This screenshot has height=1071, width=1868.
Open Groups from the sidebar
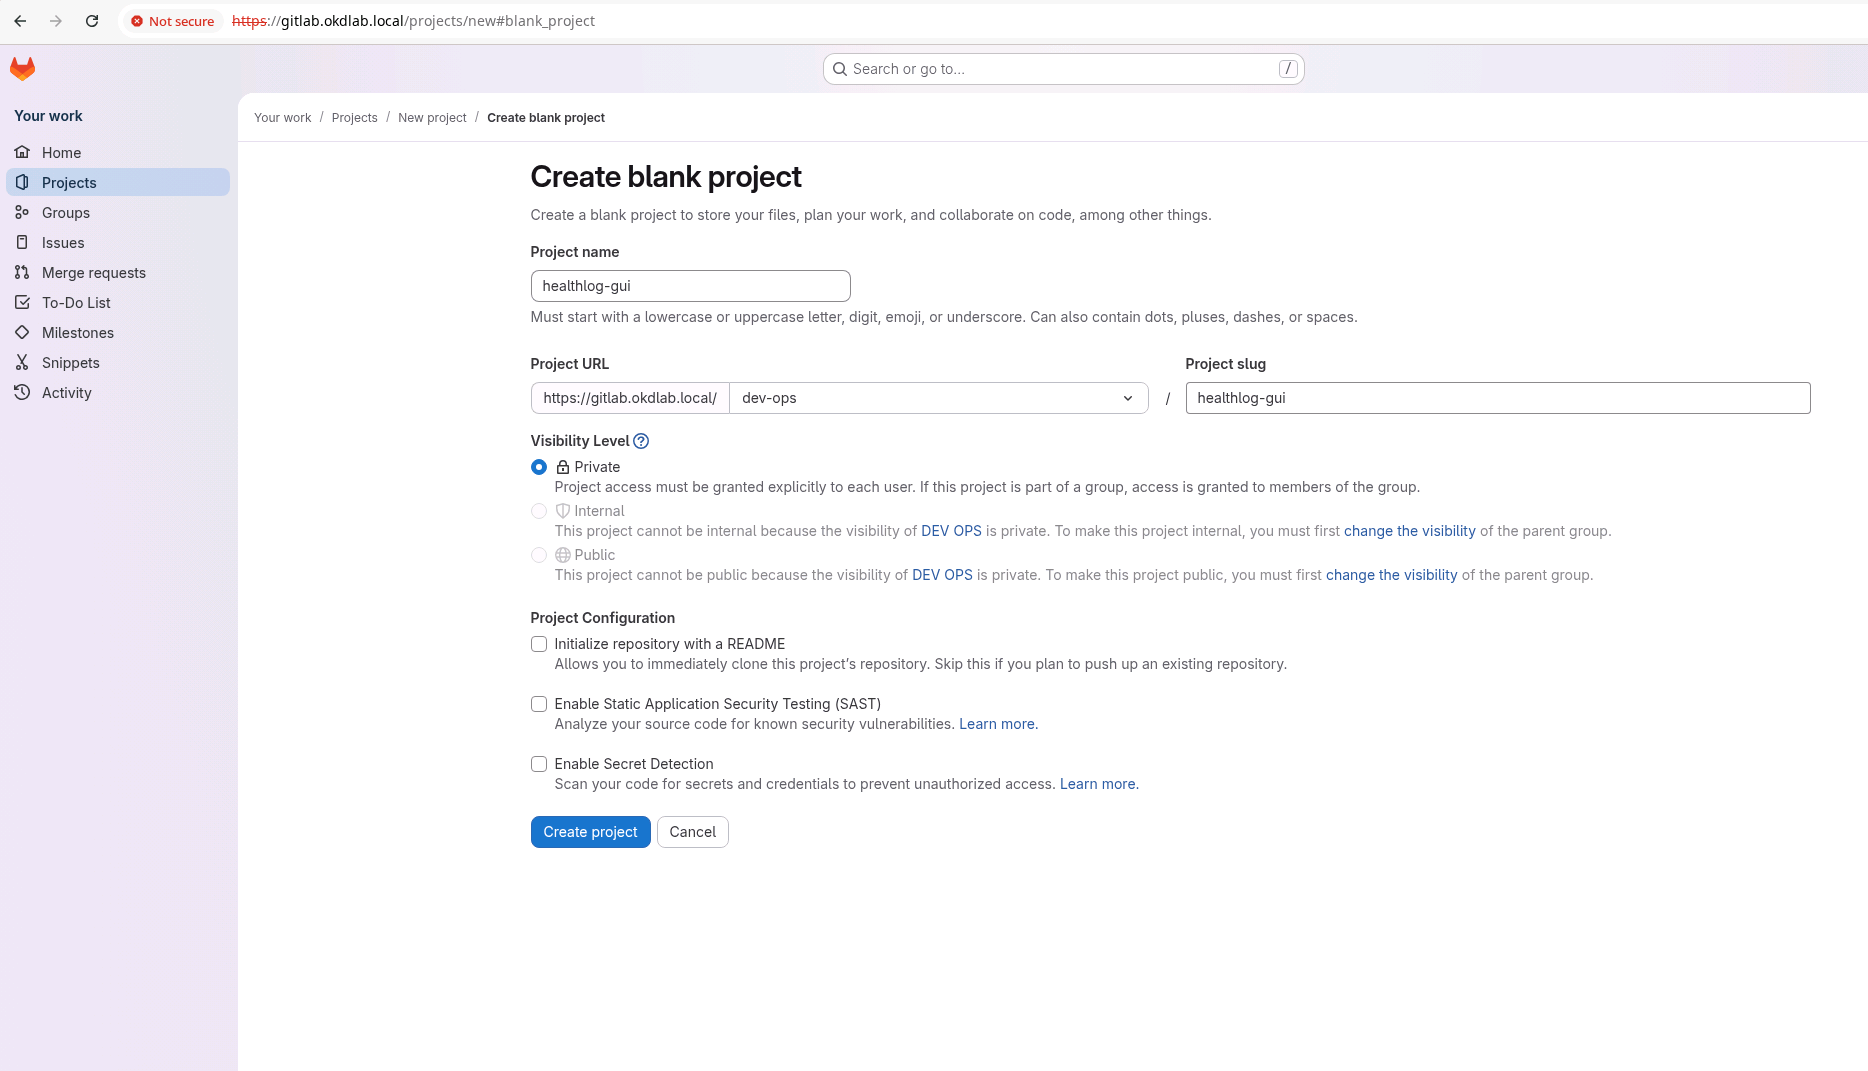tap(66, 213)
